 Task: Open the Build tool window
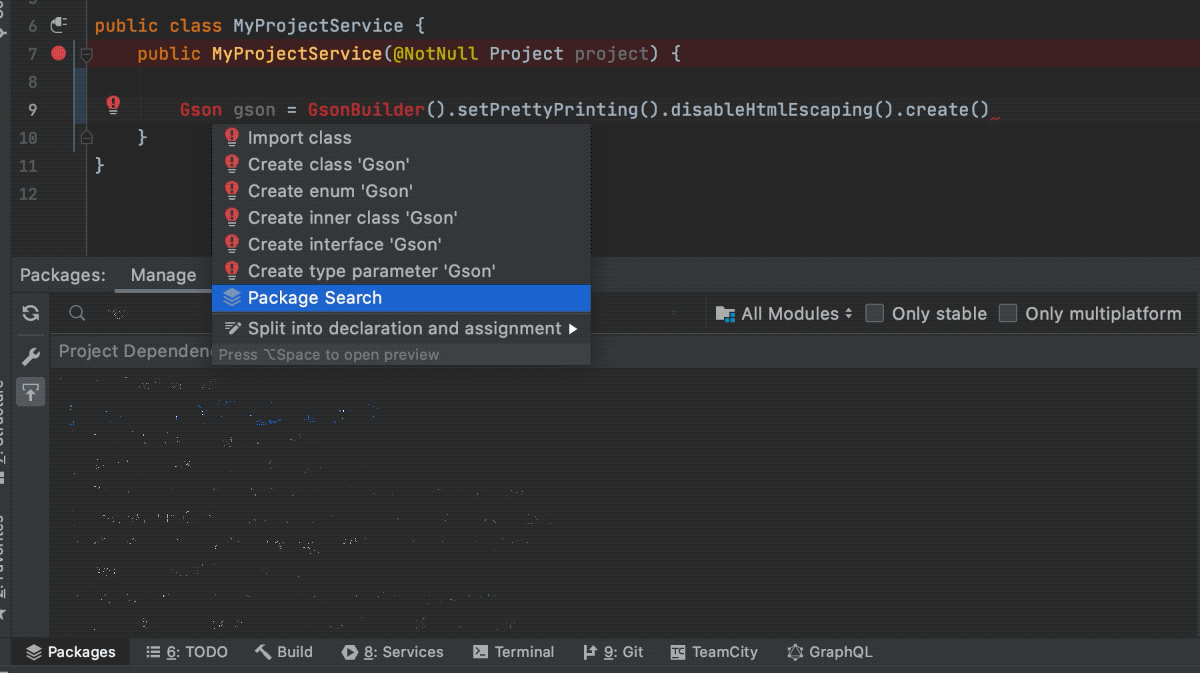click(284, 652)
